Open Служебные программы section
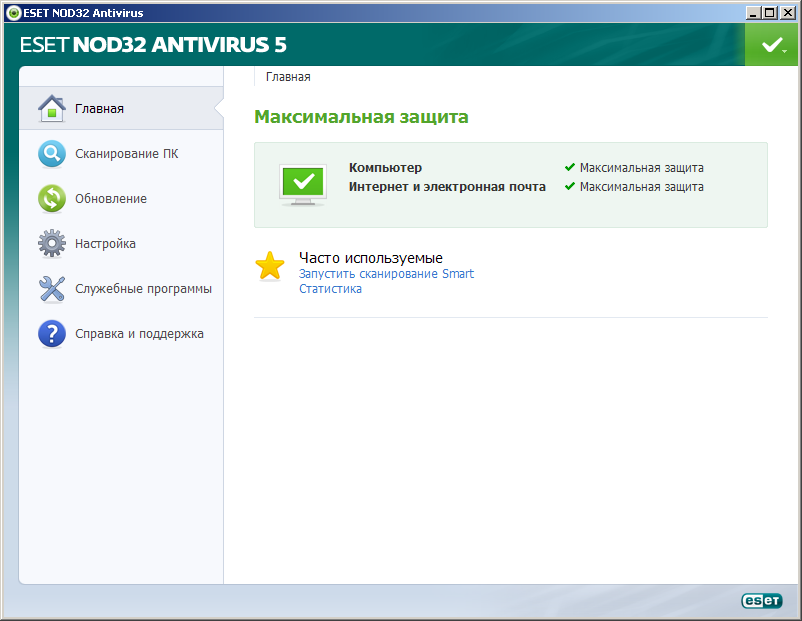This screenshot has width=802, height=621. (143, 289)
